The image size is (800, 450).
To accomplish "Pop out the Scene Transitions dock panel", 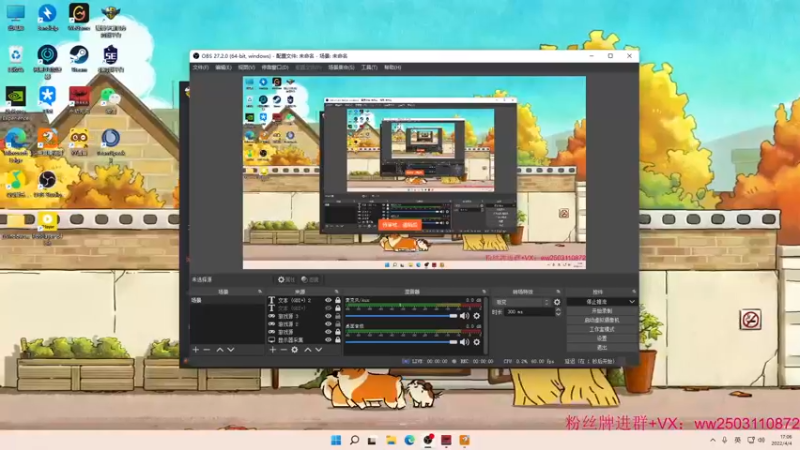I will coord(558,292).
